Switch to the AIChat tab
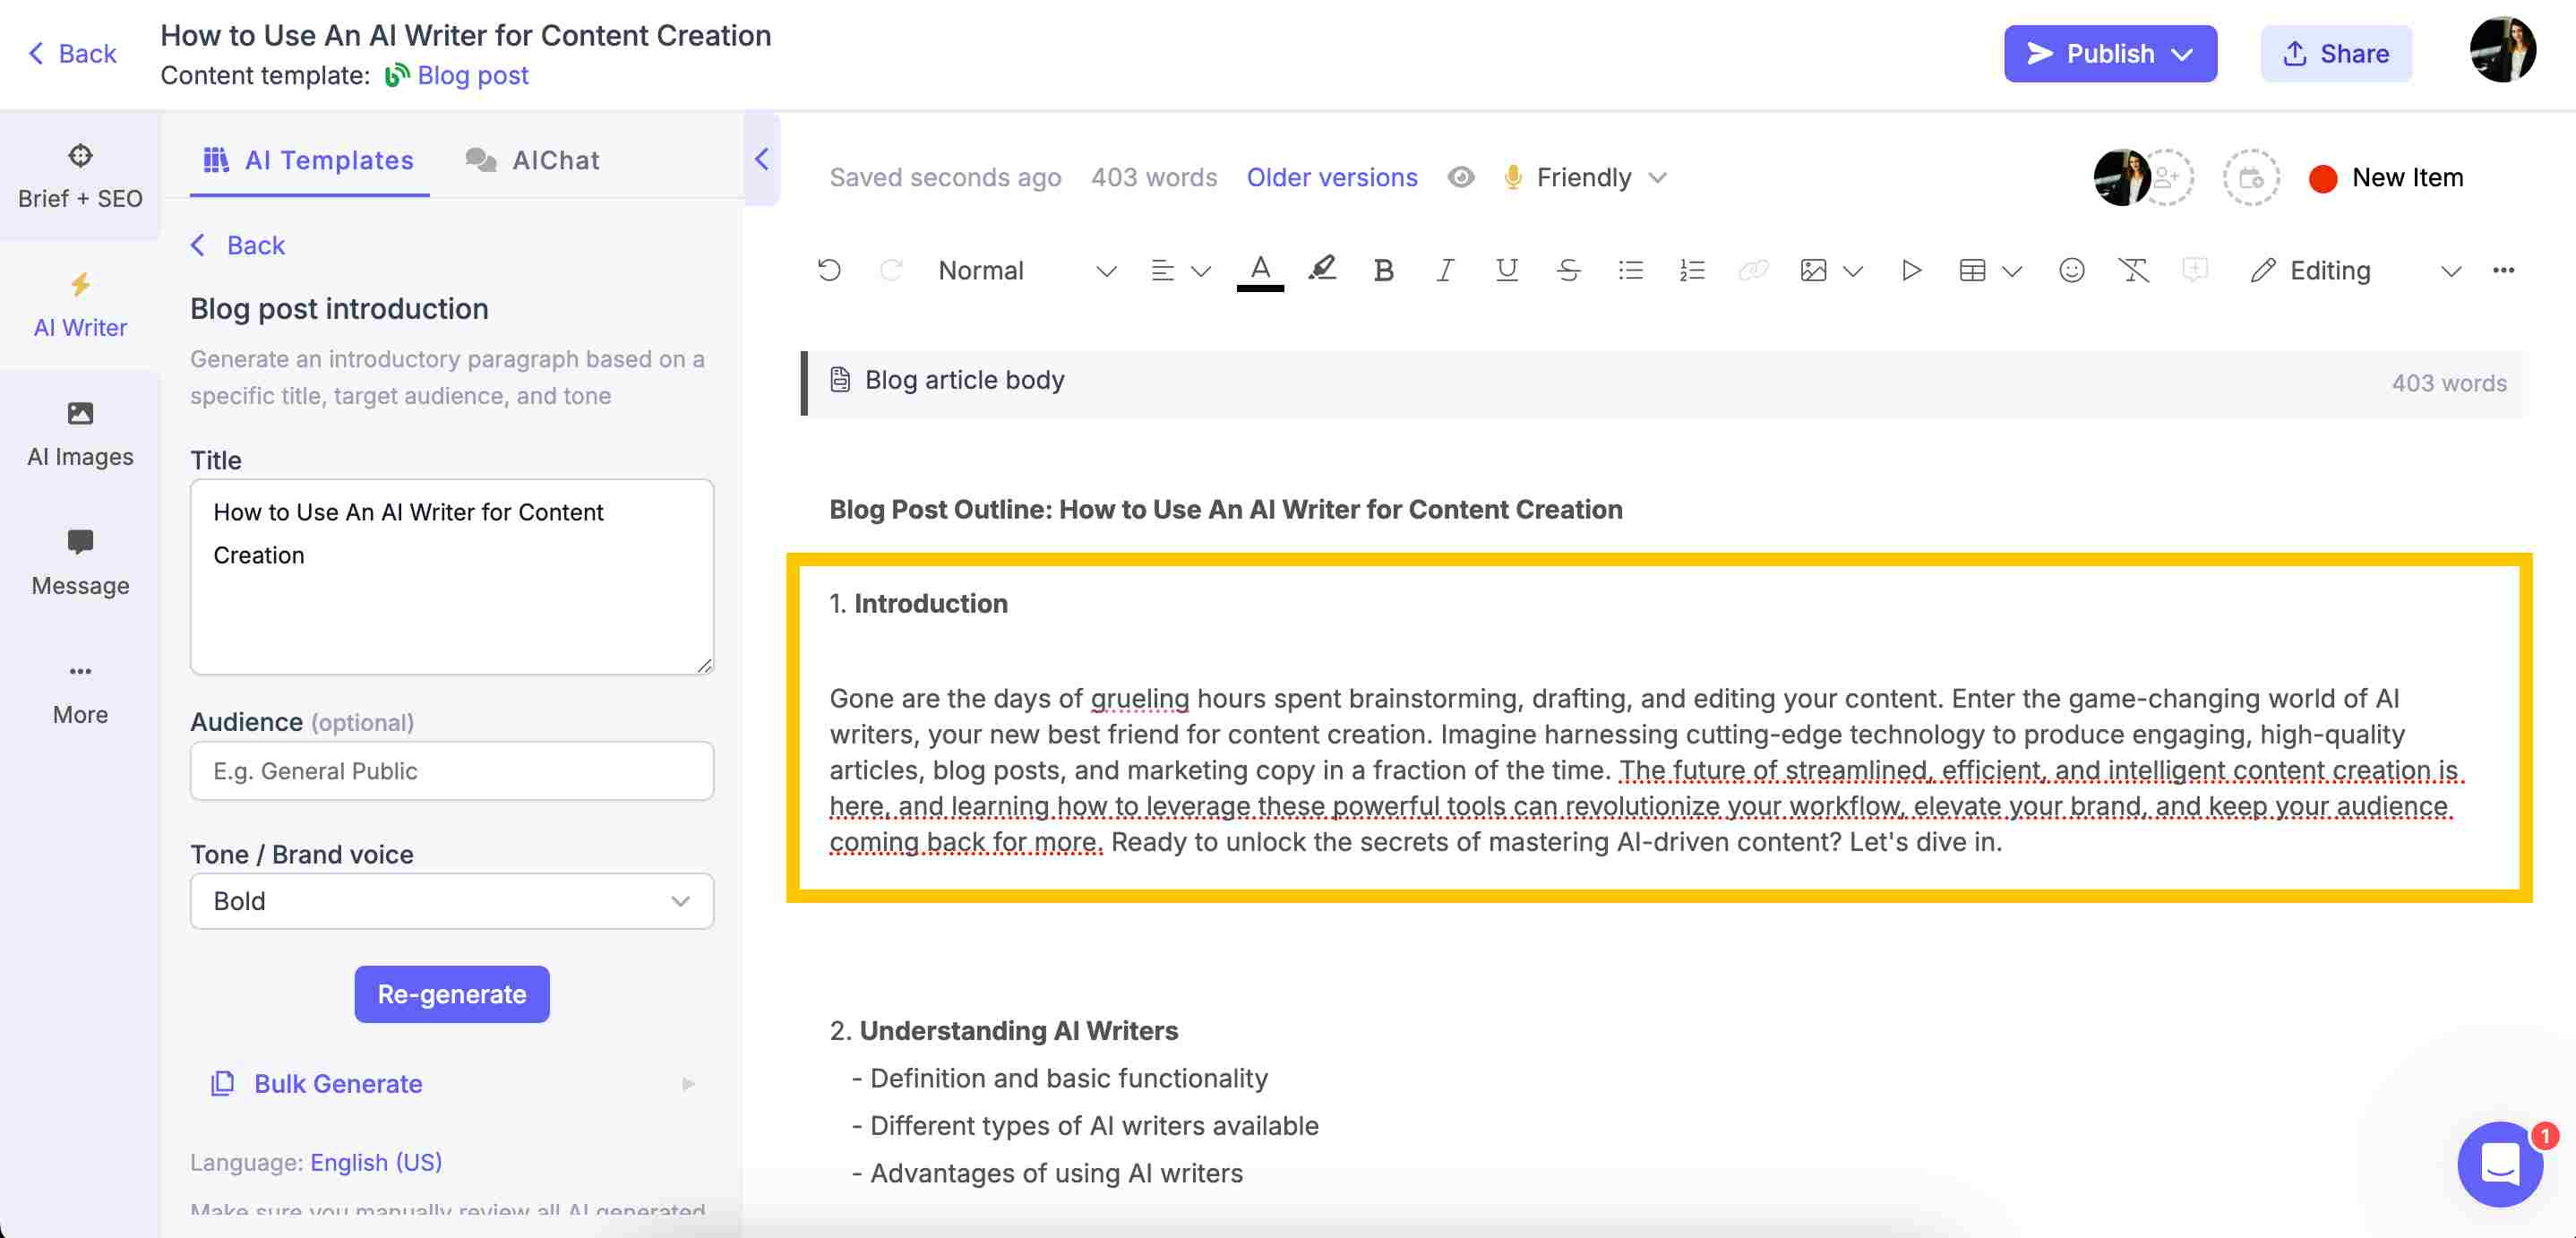 coord(532,160)
